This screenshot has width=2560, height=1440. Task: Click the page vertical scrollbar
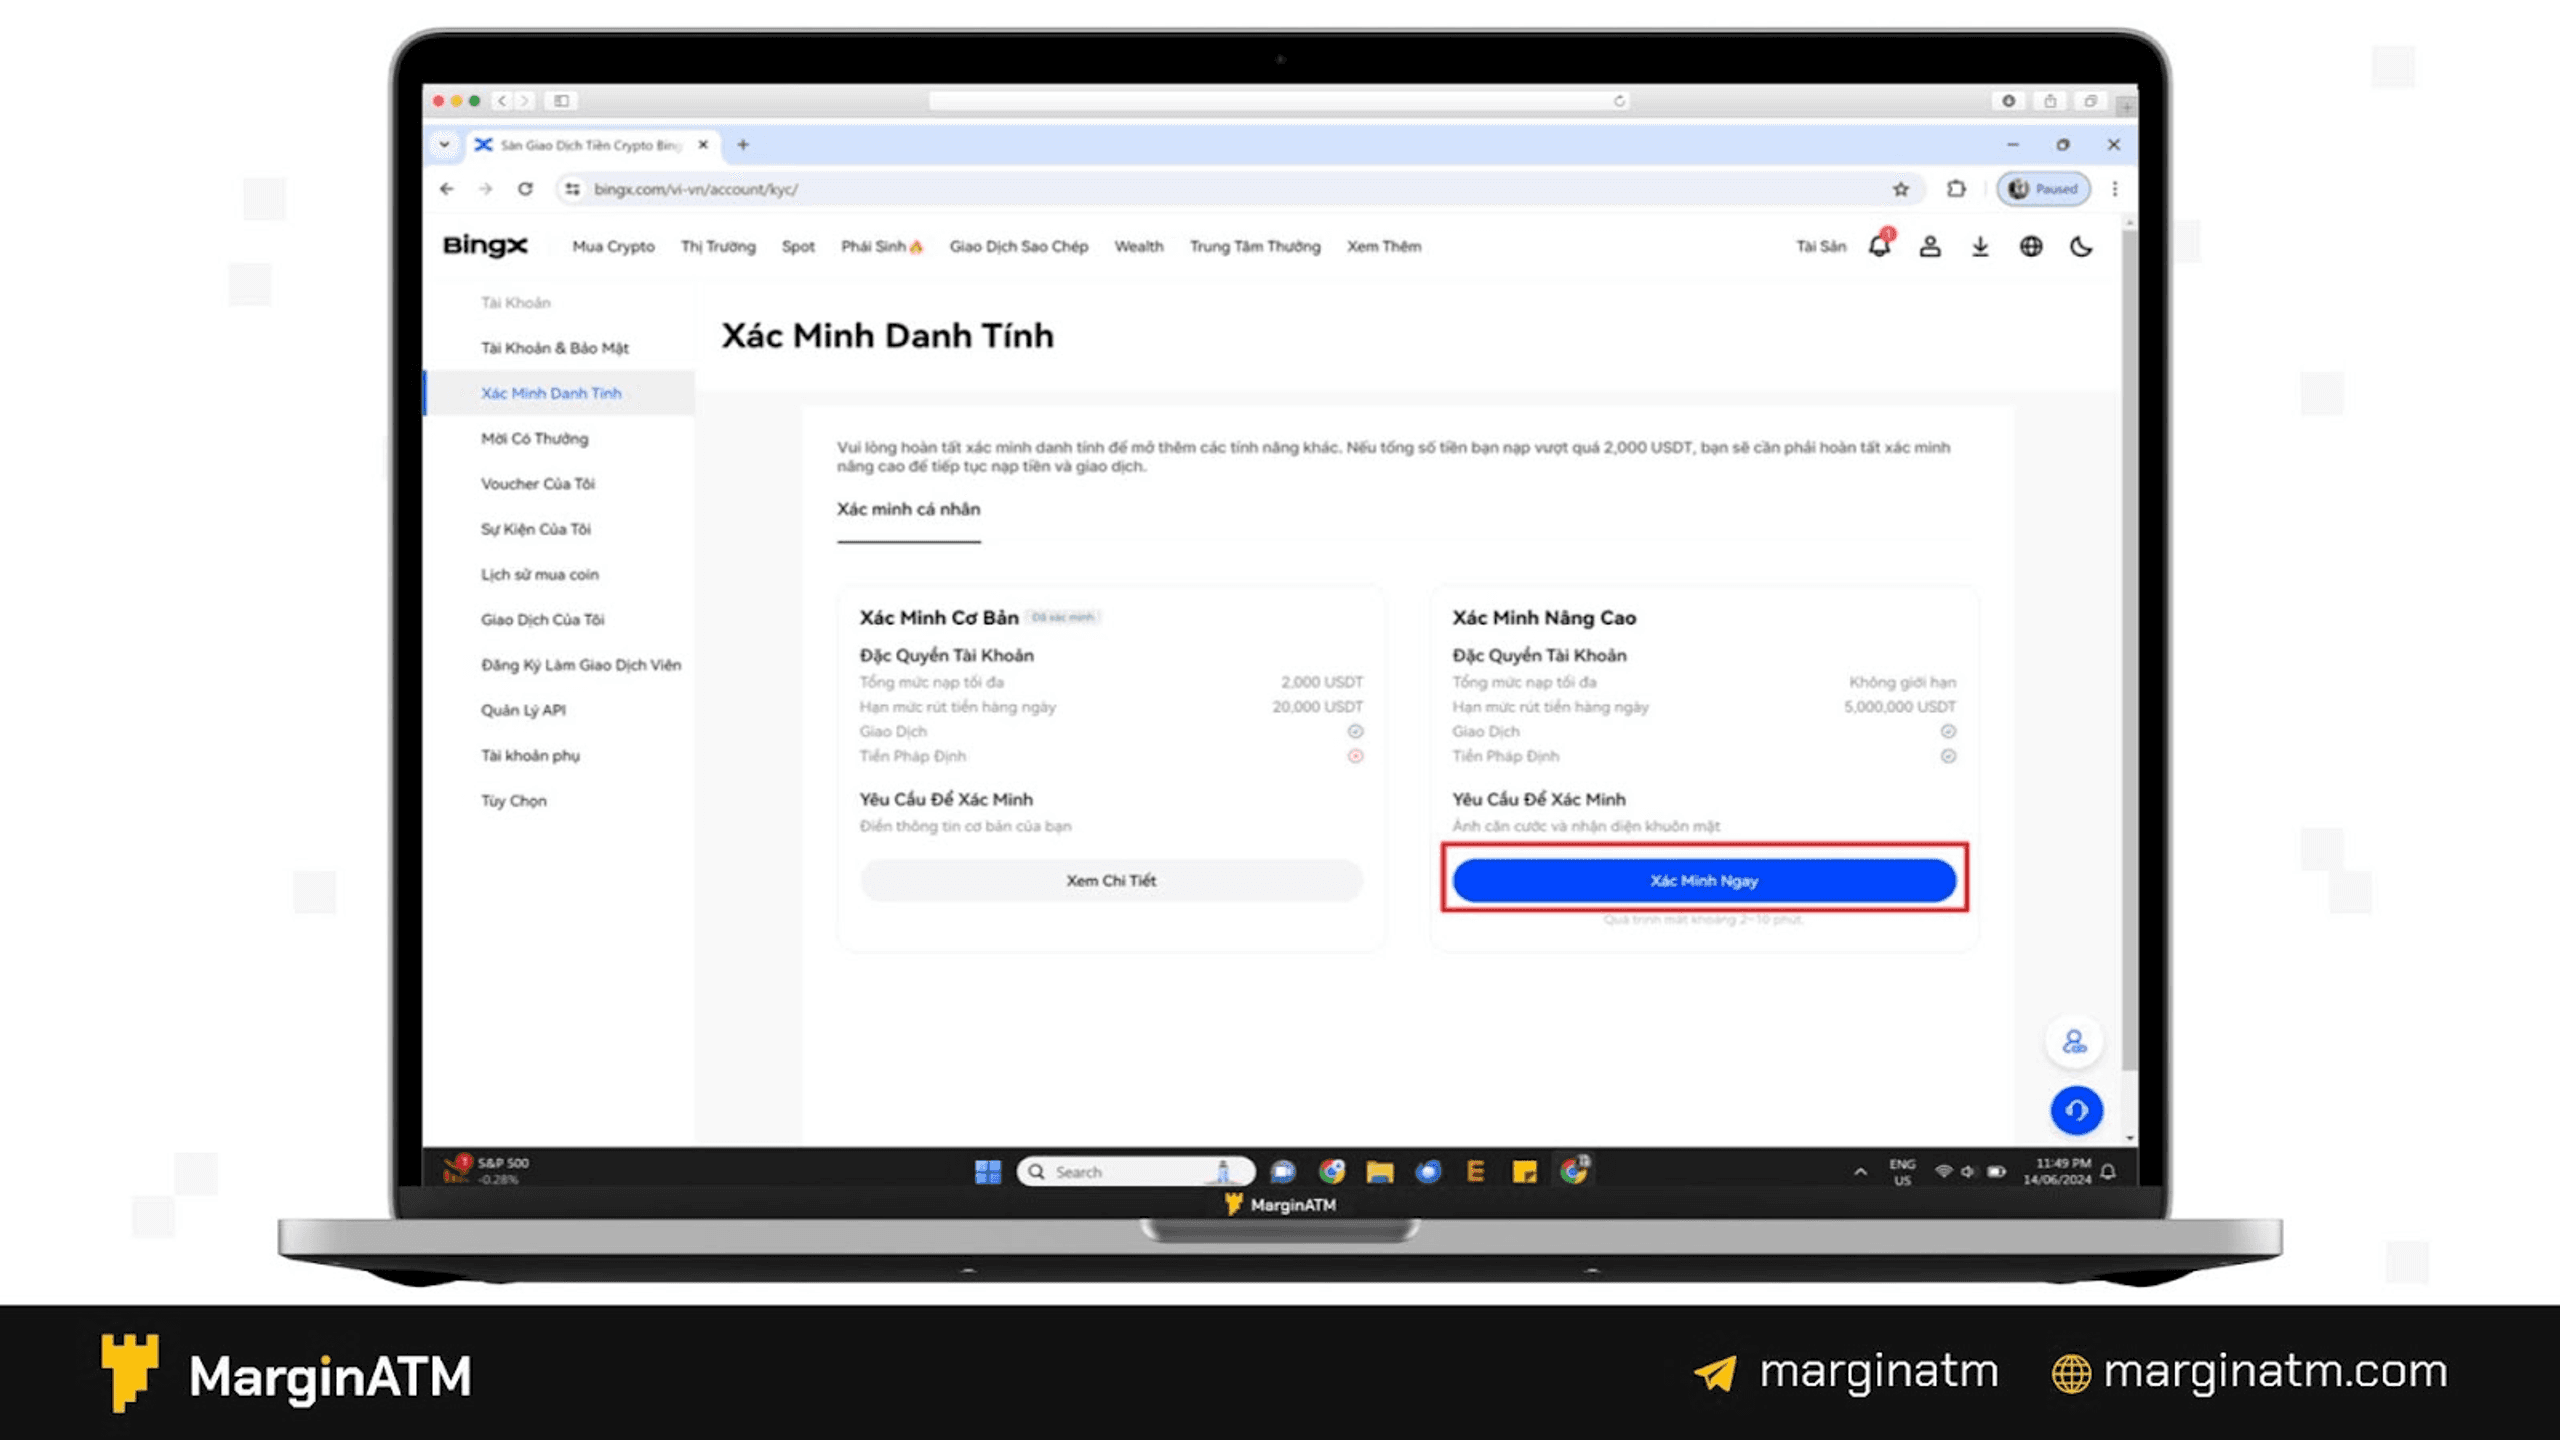tap(2129, 650)
